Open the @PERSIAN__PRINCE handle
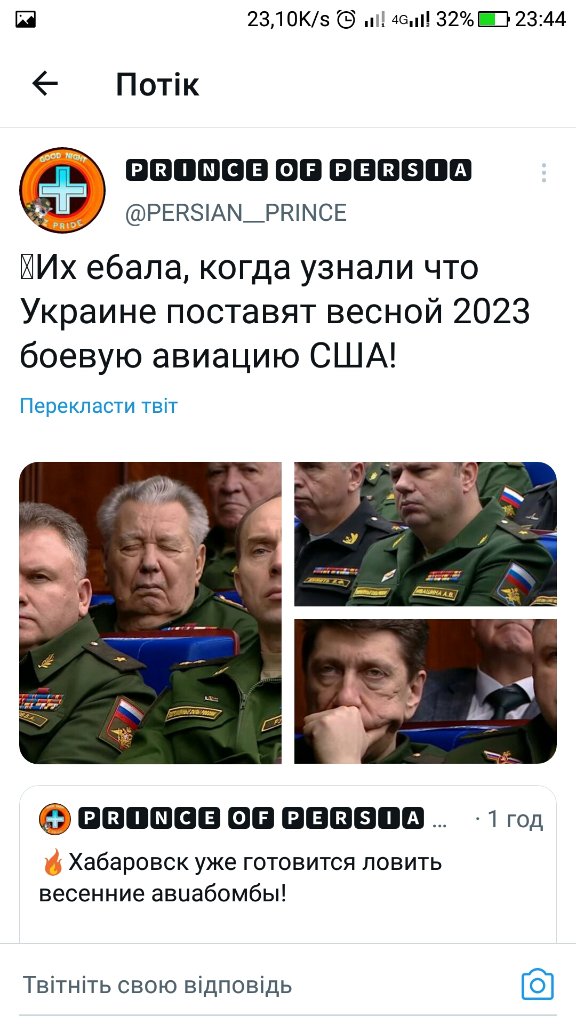This screenshot has width=576, height=1024. 236,213
